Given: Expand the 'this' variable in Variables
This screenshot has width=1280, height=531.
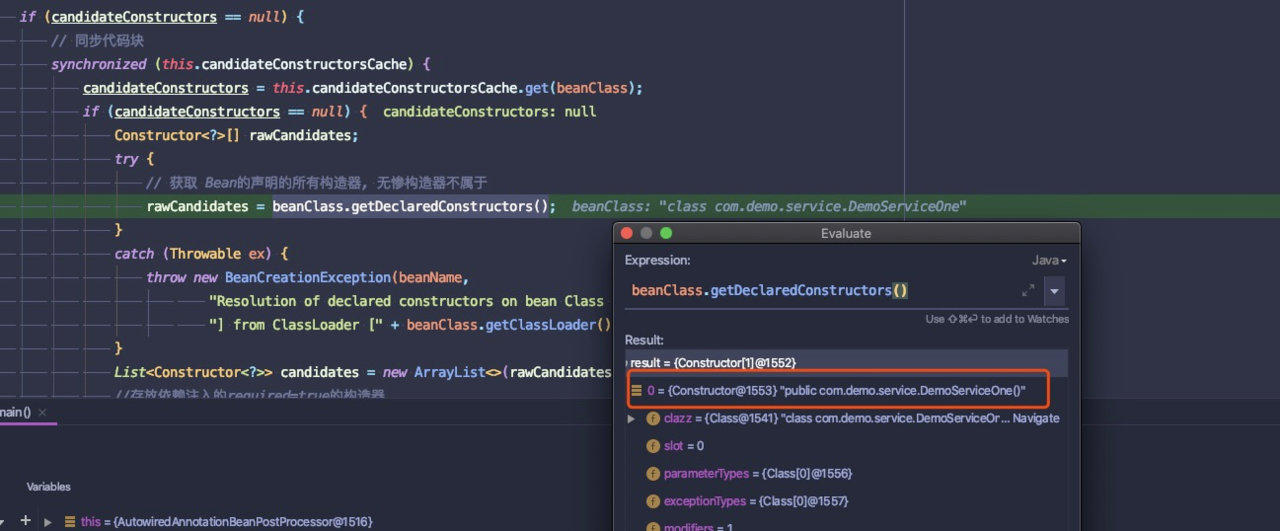Looking at the screenshot, I should click(x=48, y=522).
